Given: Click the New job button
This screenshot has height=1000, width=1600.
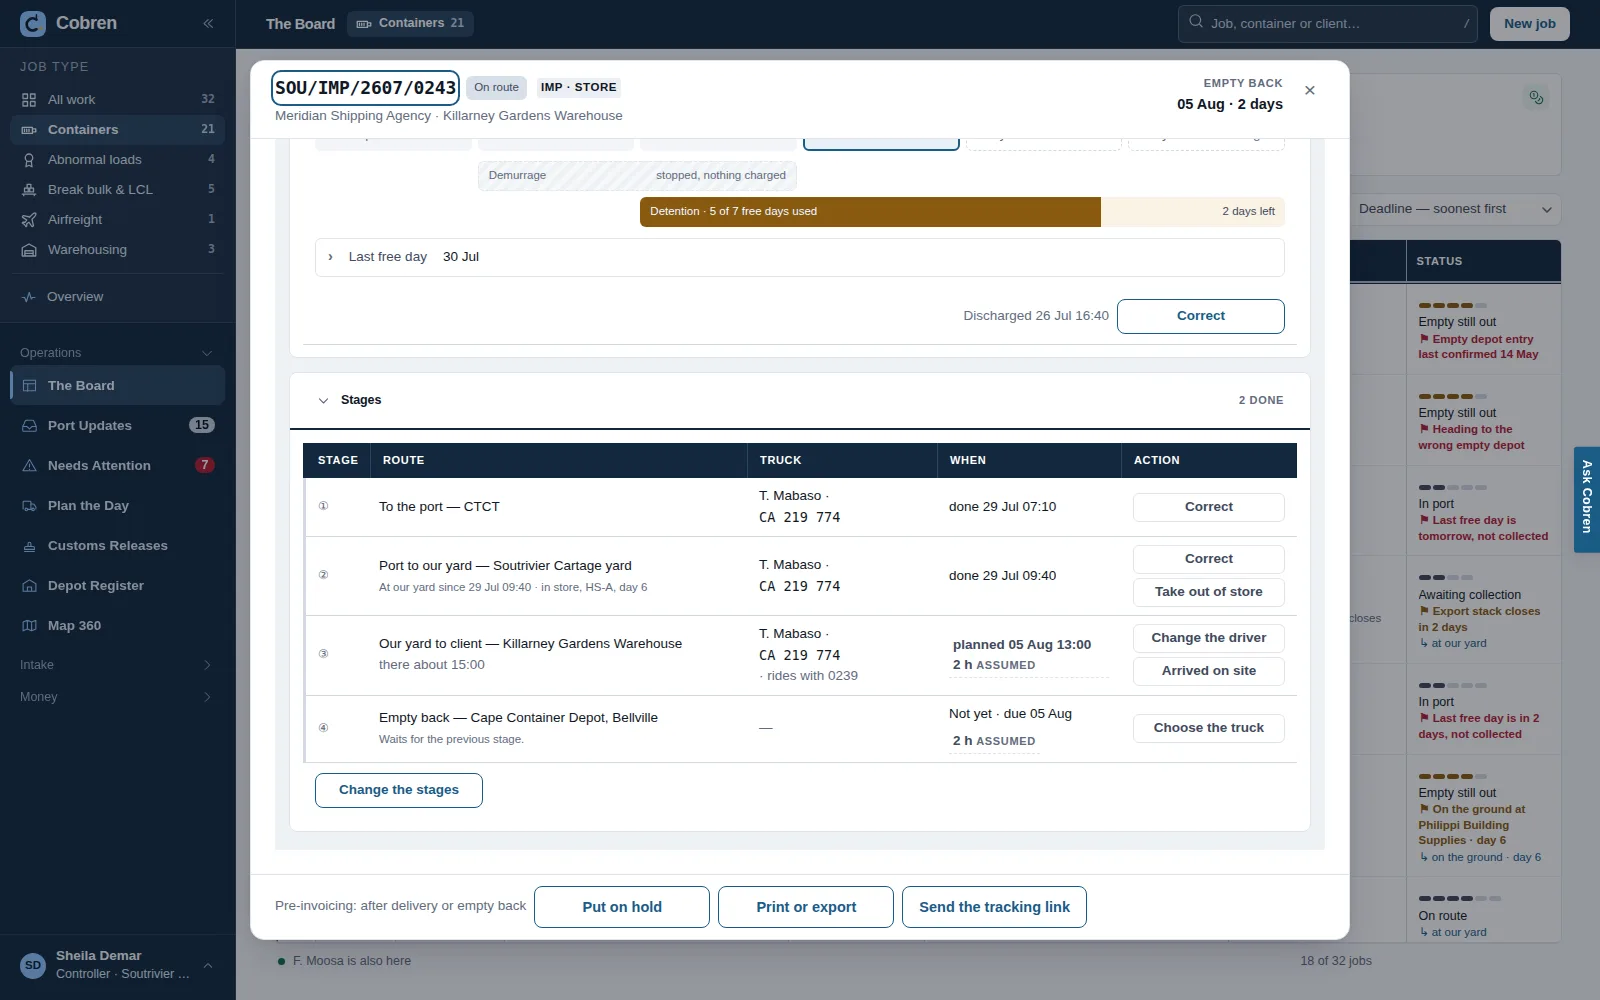Looking at the screenshot, I should (x=1529, y=24).
